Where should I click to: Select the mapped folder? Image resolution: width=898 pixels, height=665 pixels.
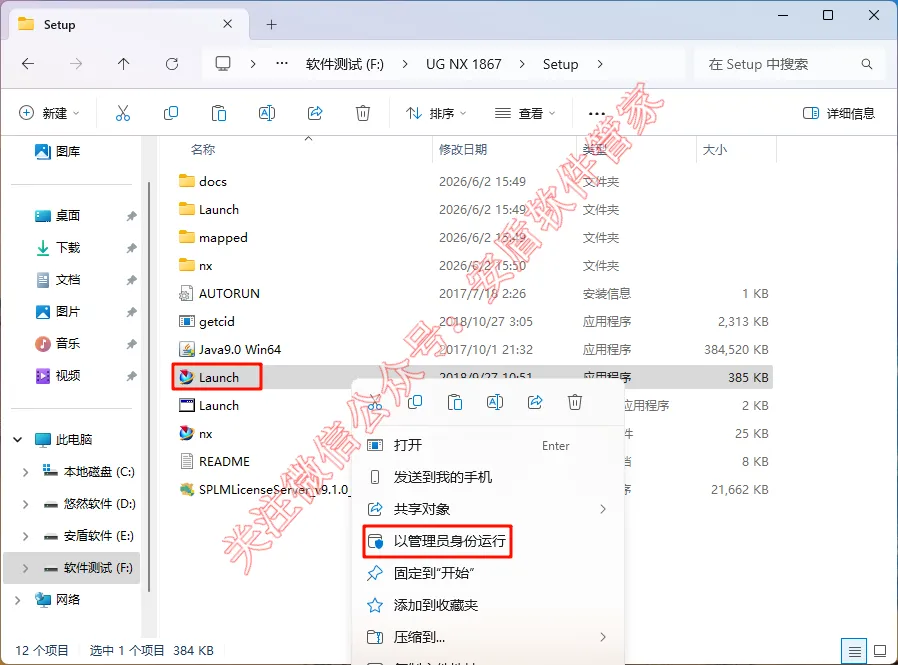(213, 238)
